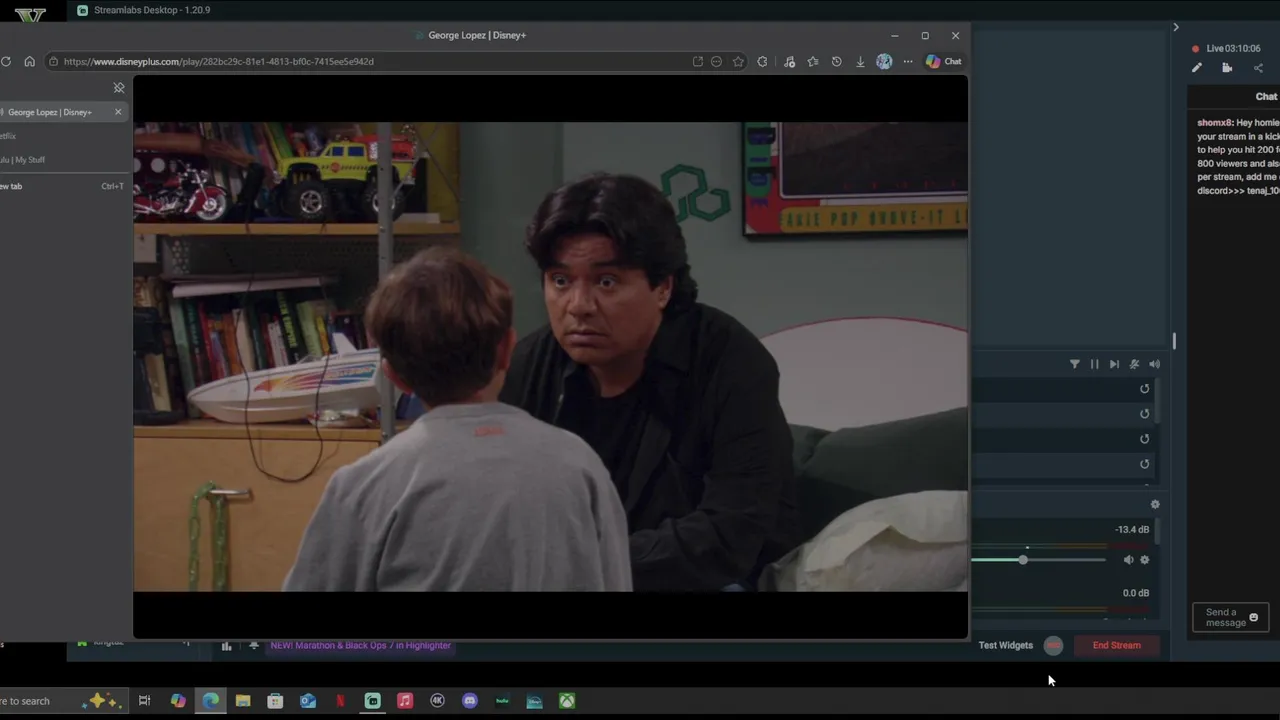Open Copilot Chat button in browser
The width and height of the screenshot is (1280, 720).
point(943,61)
